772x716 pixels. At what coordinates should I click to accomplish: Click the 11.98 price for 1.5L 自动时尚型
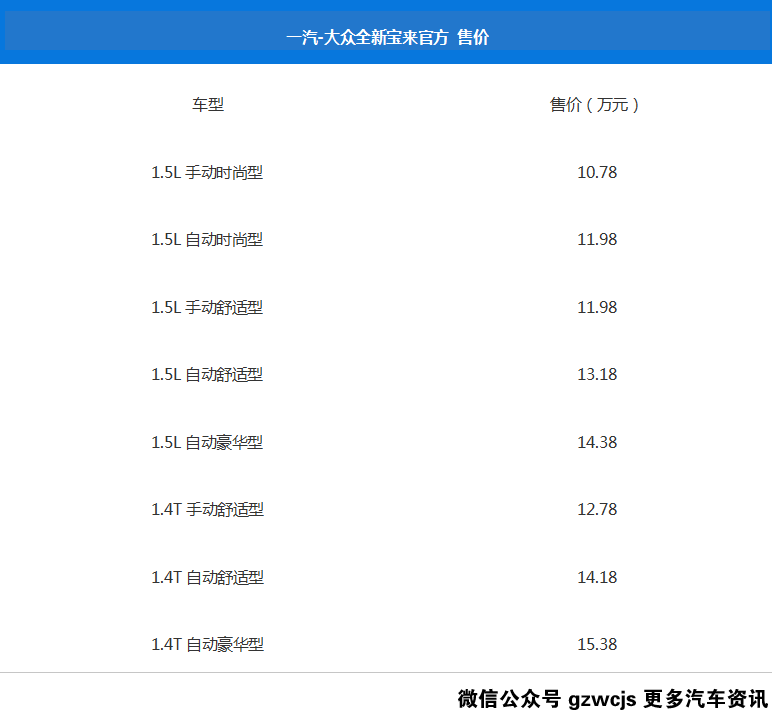click(597, 240)
